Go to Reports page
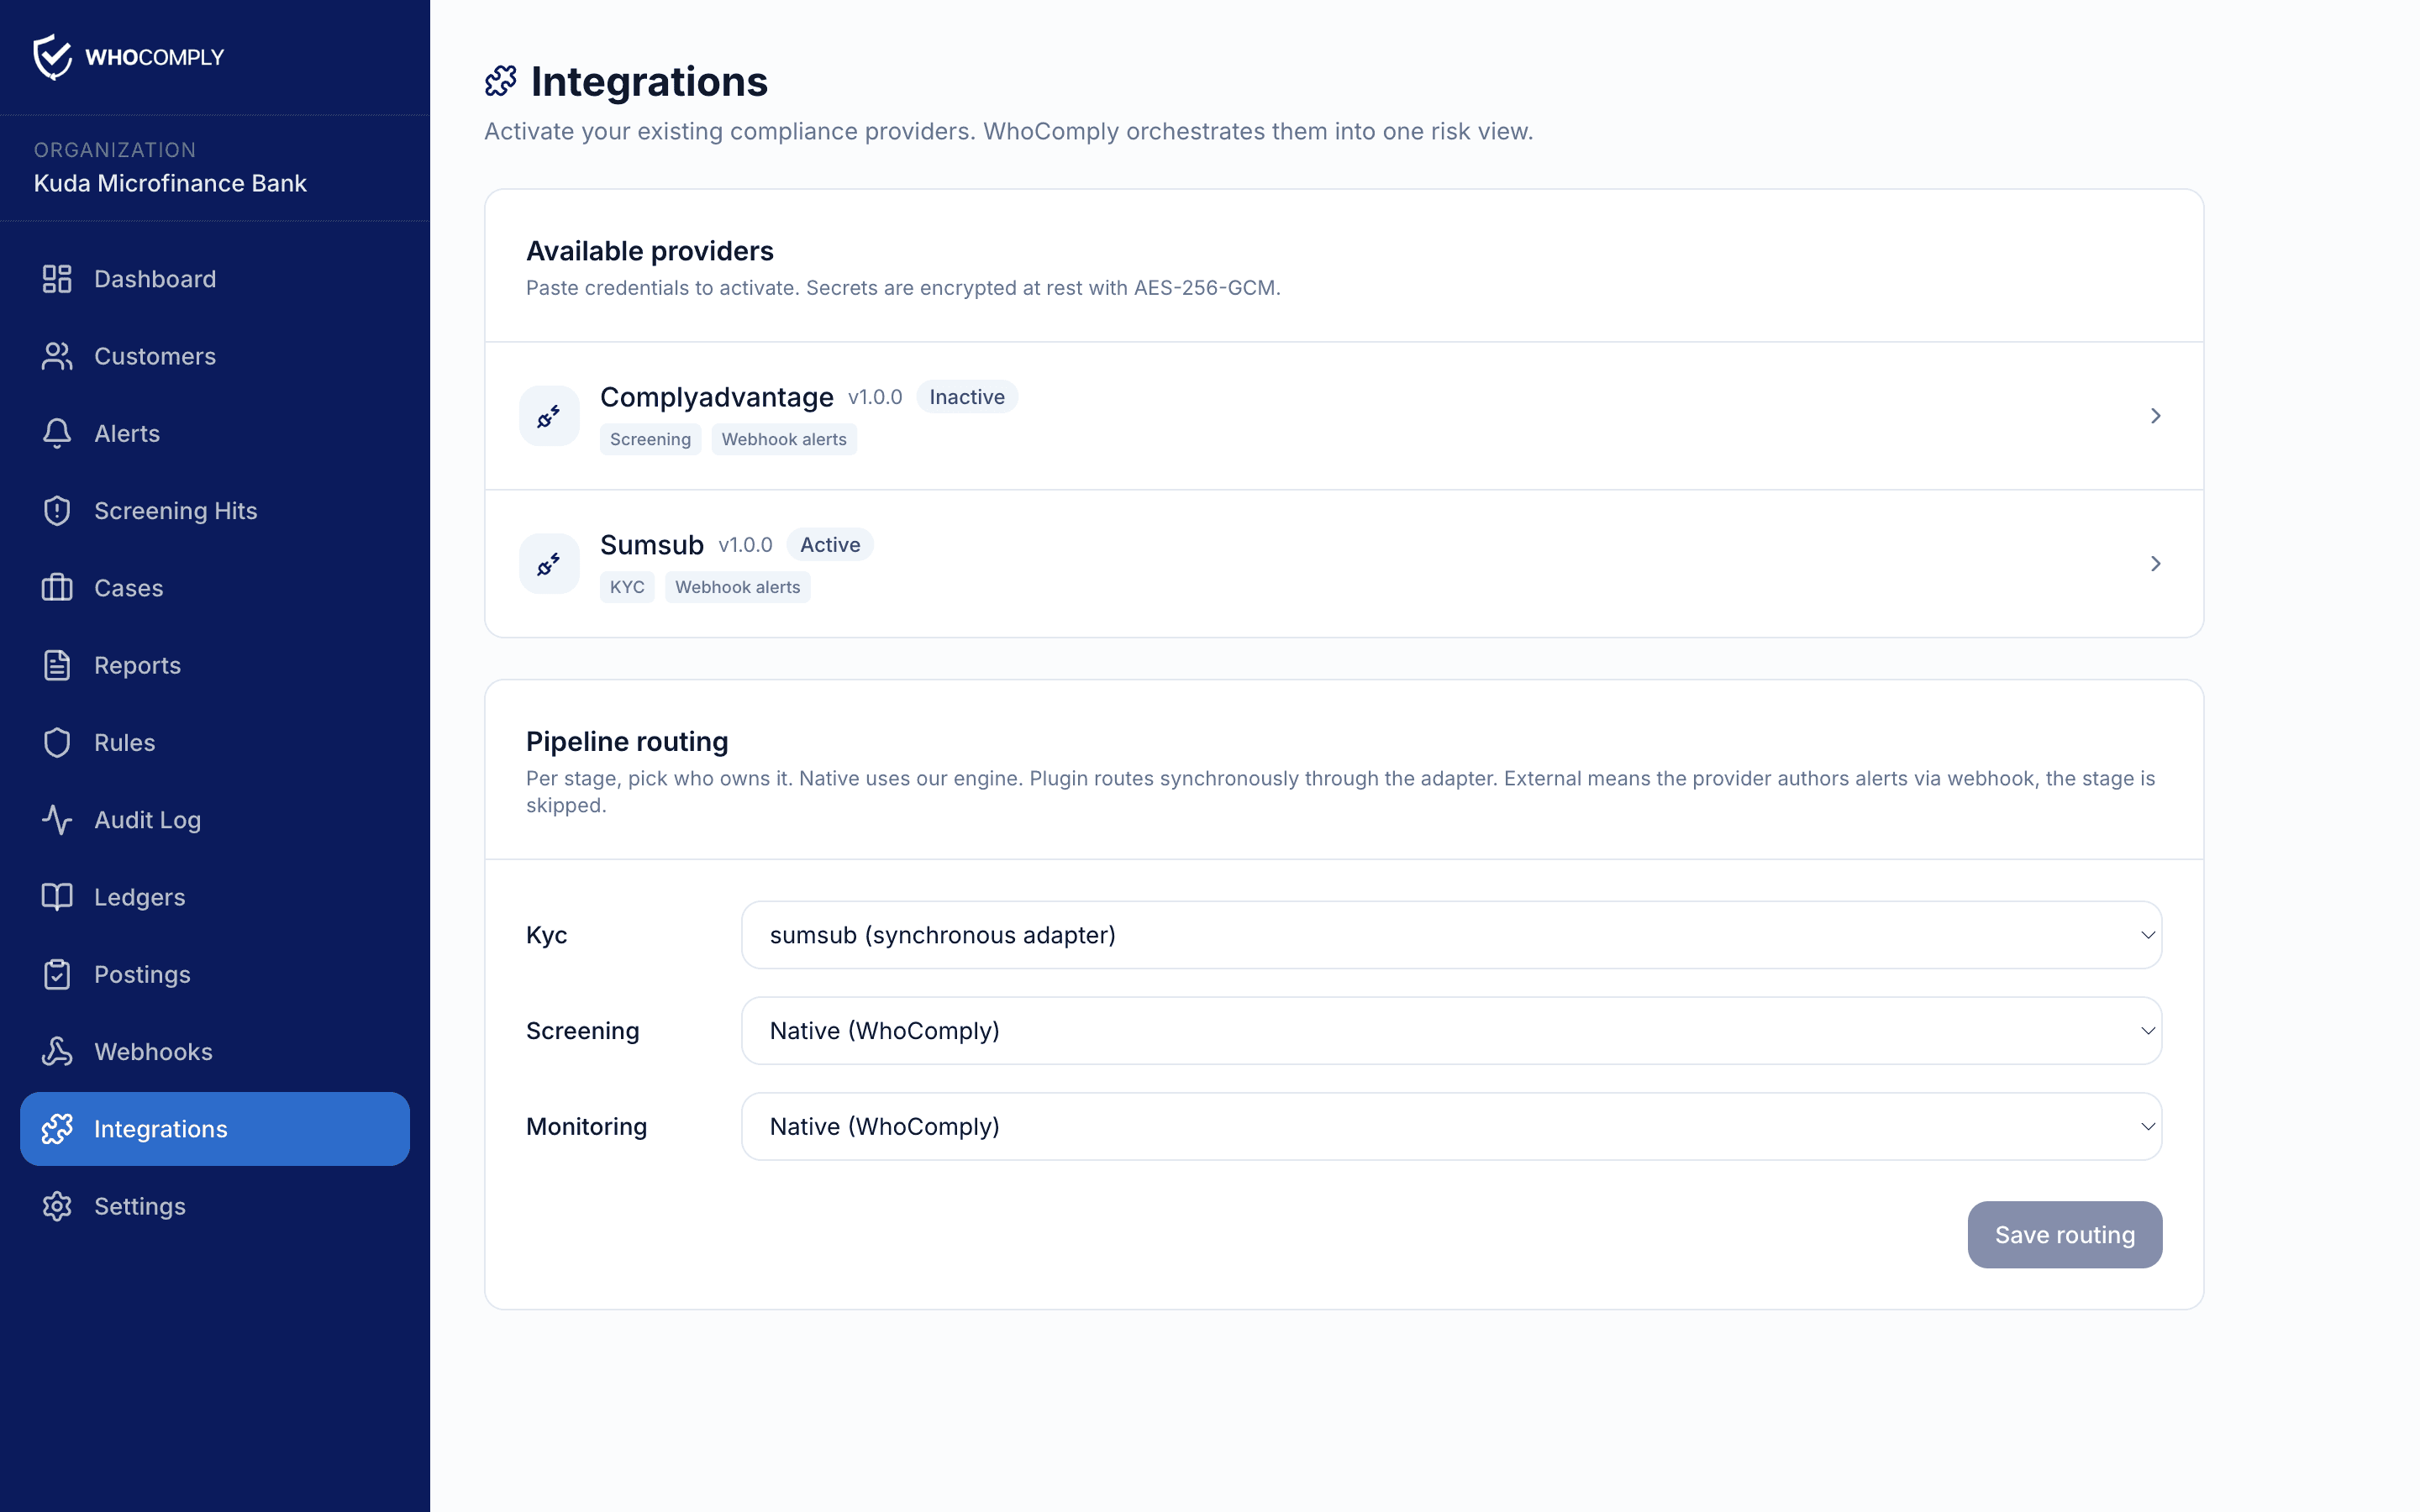2420x1512 pixels. click(x=215, y=665)
